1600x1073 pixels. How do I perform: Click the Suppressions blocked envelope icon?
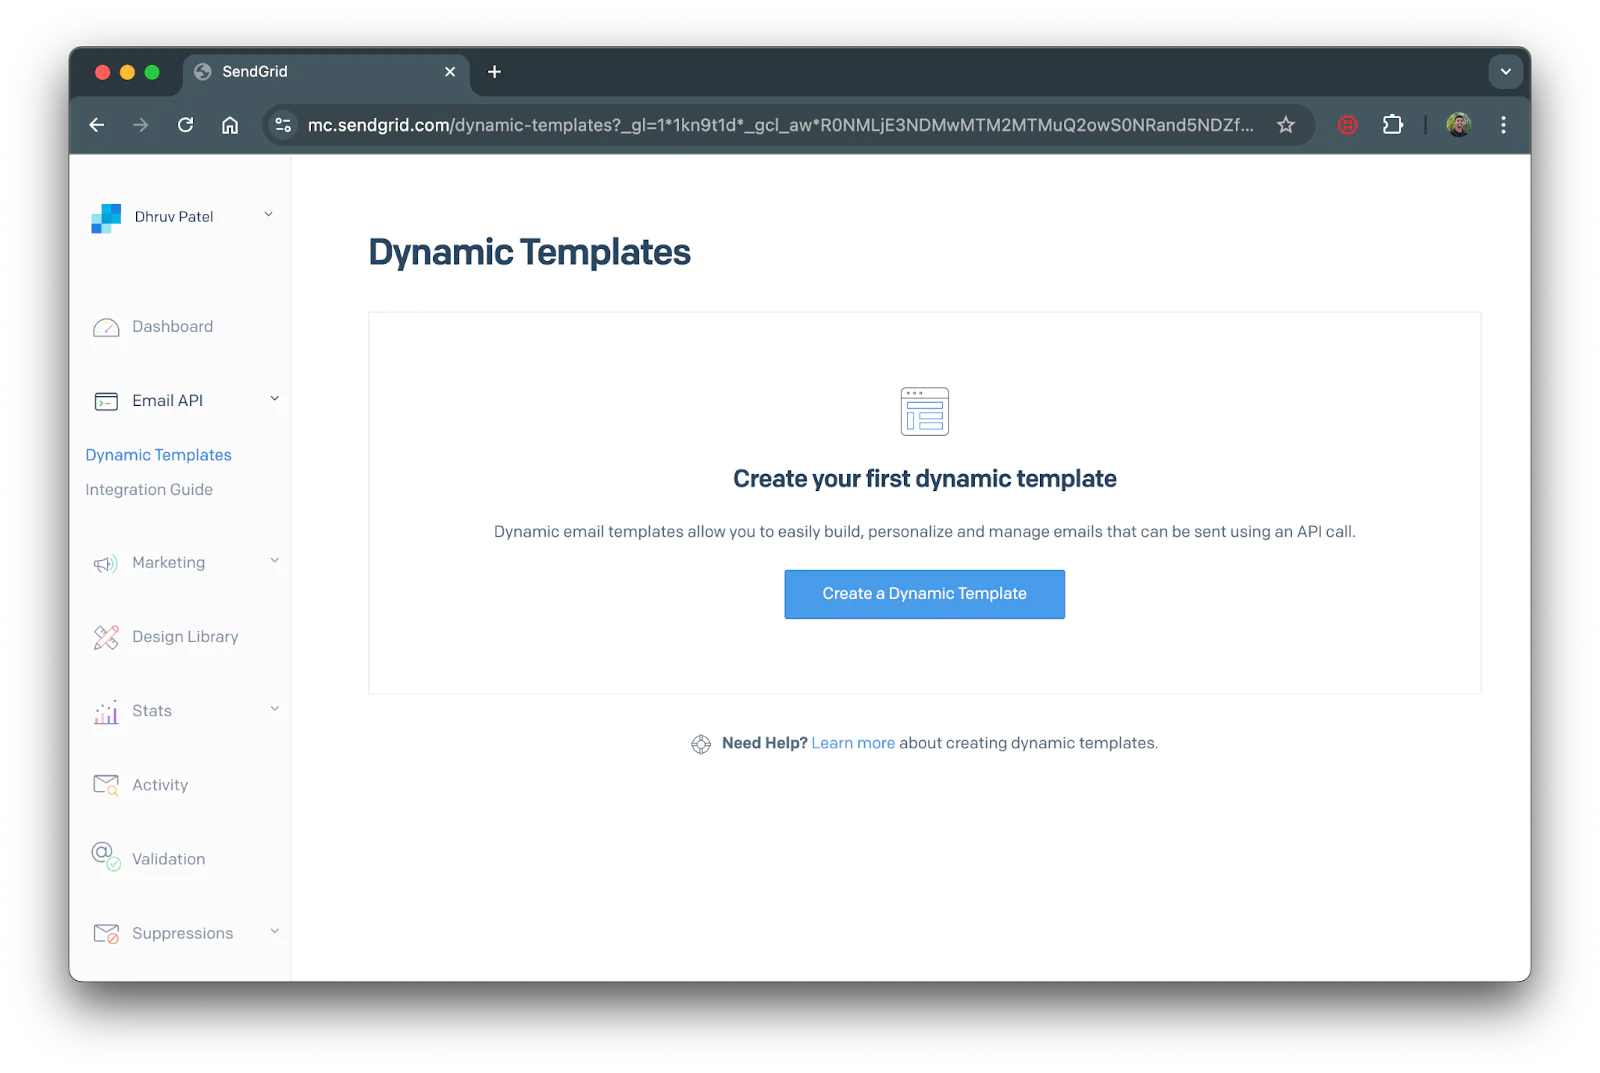coord(106,934)
